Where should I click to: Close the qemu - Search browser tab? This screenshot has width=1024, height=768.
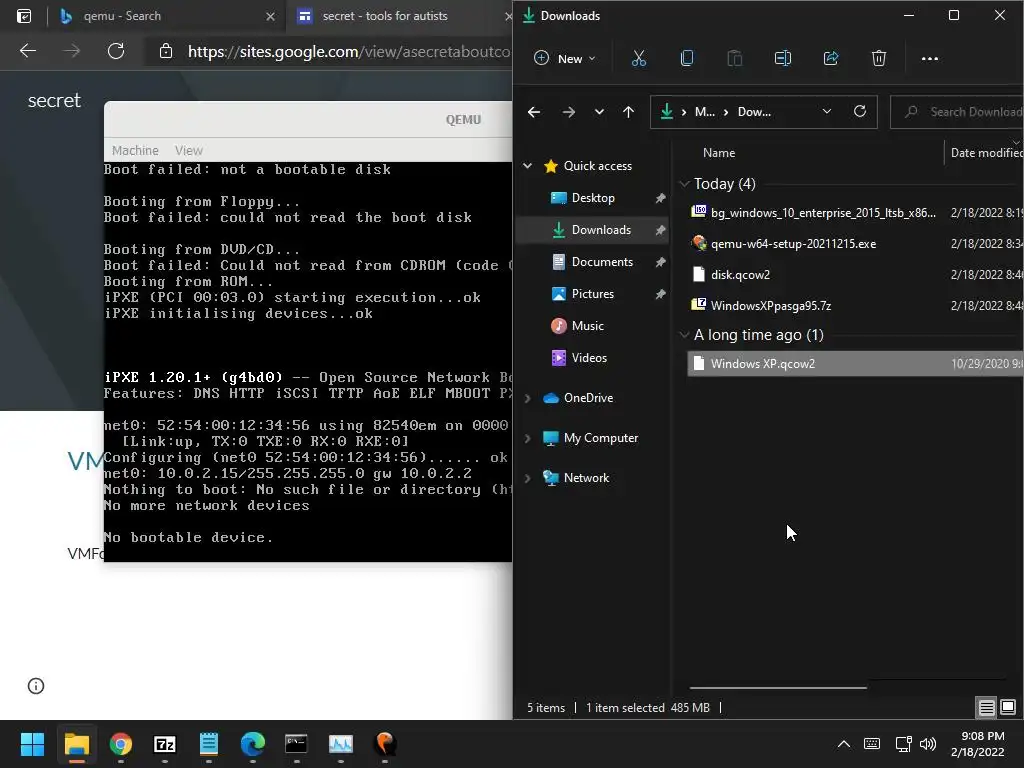point(270,16)
